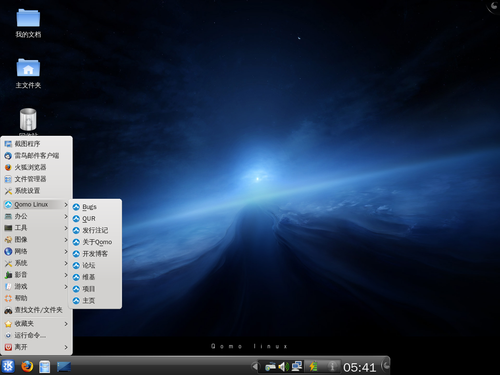Select the Qomo Linux menu item

pyautogui.click(x=36, y=204)
